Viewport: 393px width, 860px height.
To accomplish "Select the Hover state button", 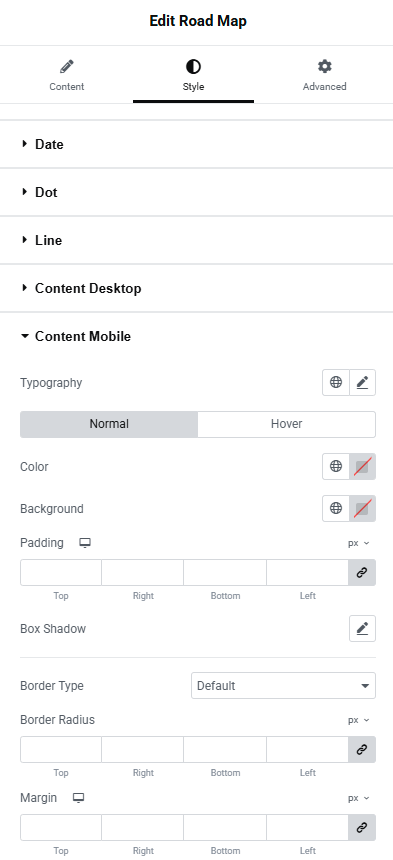I will tap(287, 424).
